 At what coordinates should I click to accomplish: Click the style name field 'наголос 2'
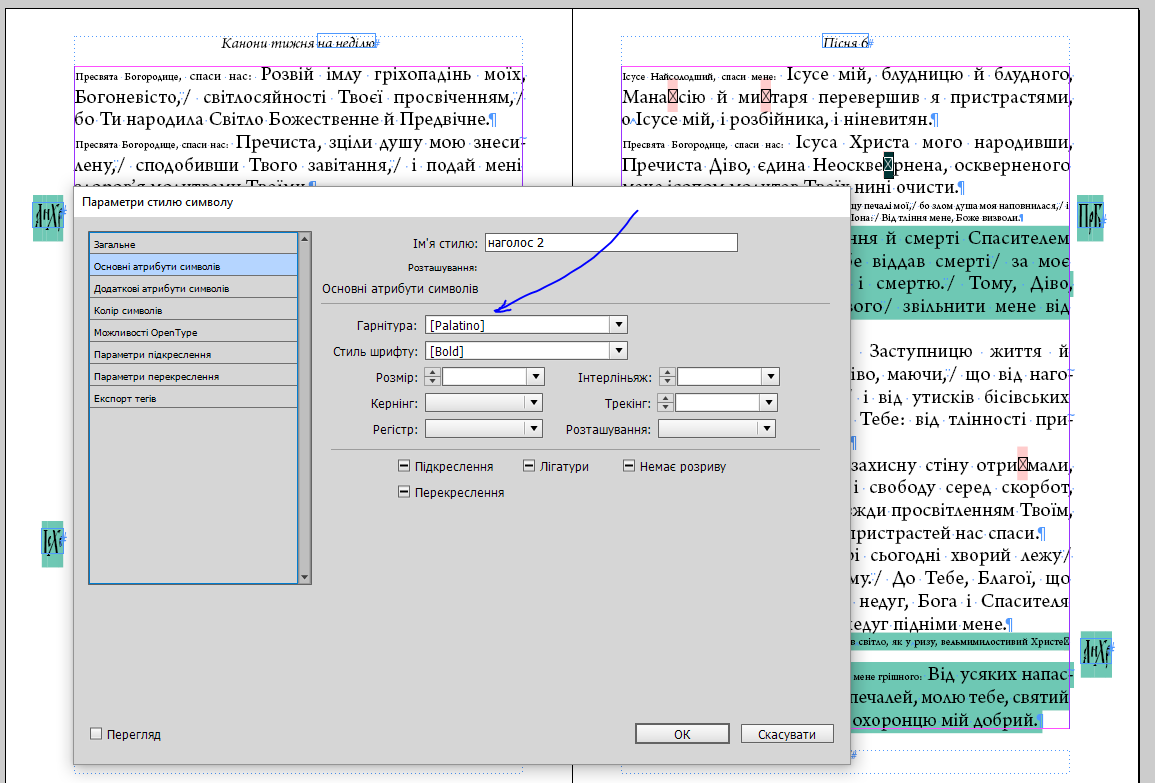(x=611, y=242)
